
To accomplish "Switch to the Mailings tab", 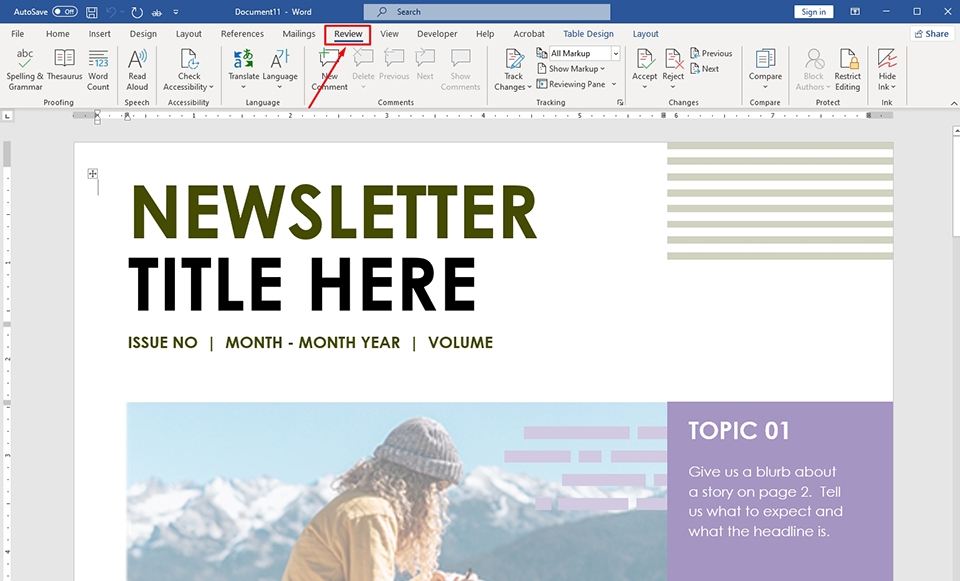I will (299, 34).
